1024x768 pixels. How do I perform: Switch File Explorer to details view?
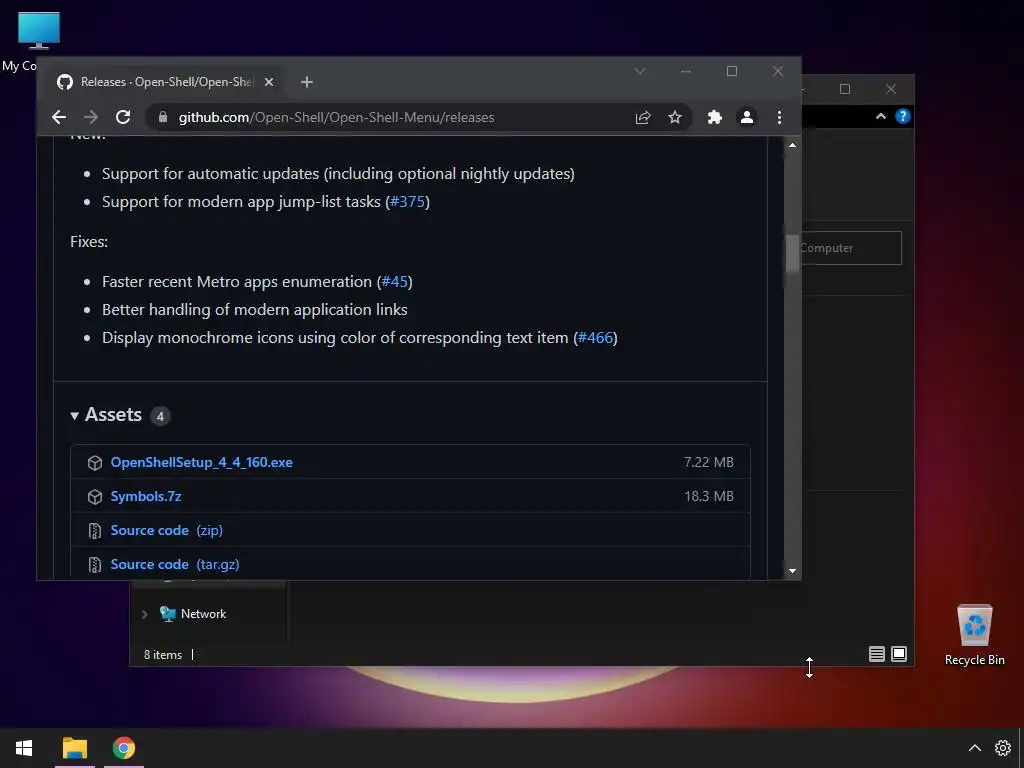point(877,654)
